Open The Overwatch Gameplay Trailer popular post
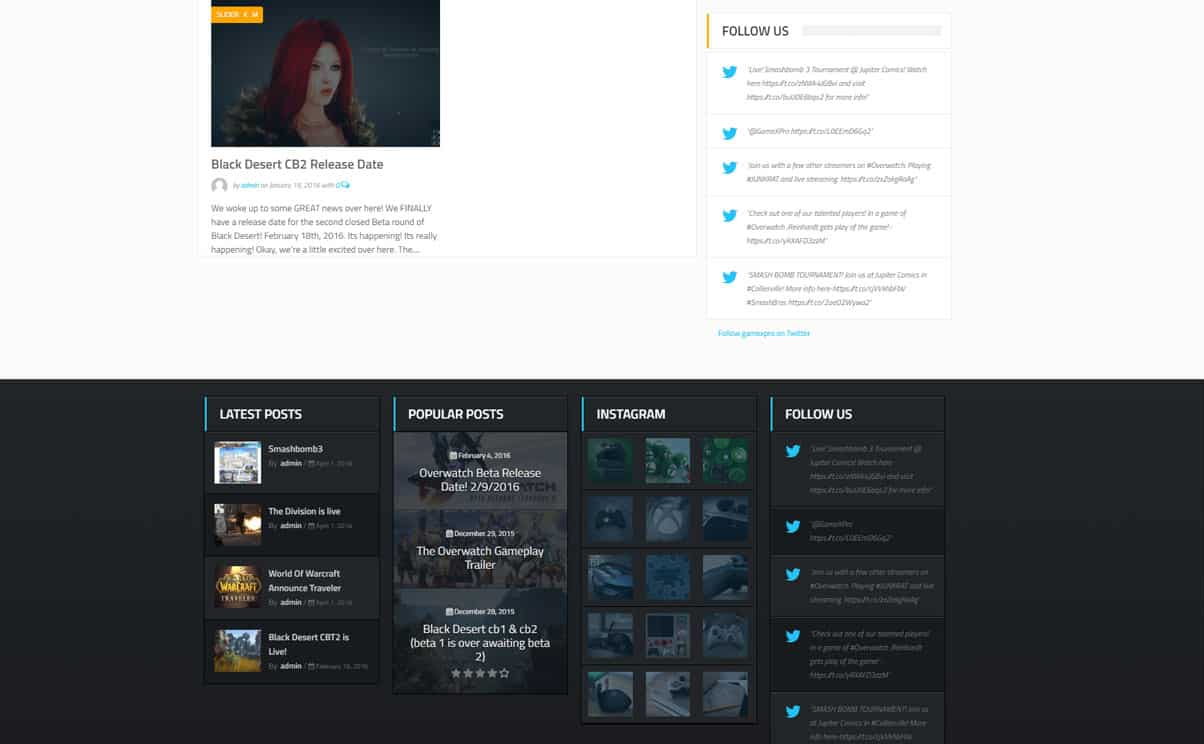The width and height of the screenshot is (1204, 744). click(x=480, y=558)
